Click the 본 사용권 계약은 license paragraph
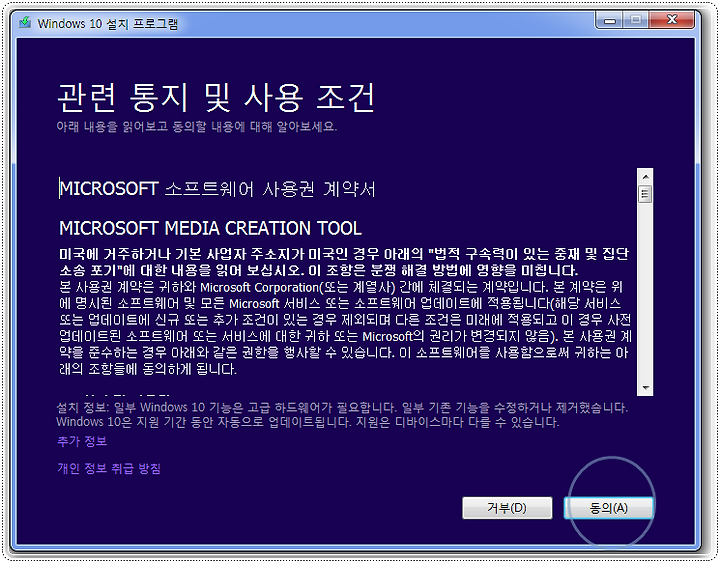Viewport: 720px width, 563px height. point(345,328)
